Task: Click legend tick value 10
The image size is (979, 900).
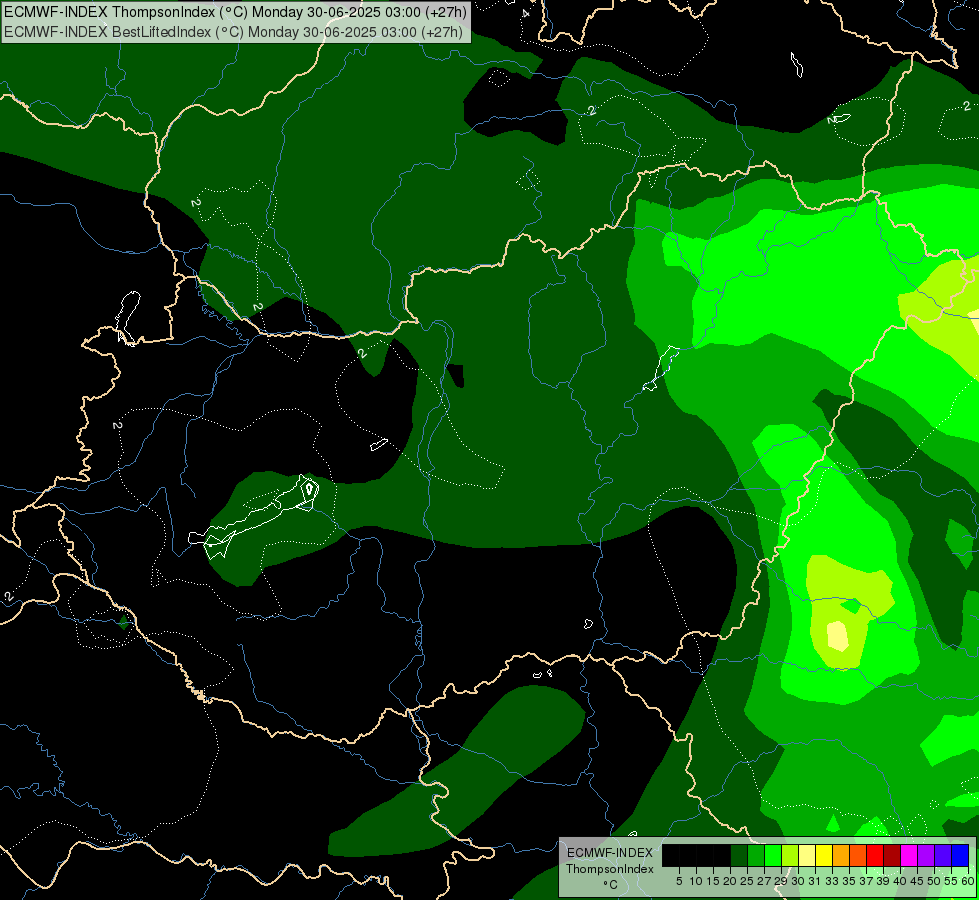Action: click(696, 881)
